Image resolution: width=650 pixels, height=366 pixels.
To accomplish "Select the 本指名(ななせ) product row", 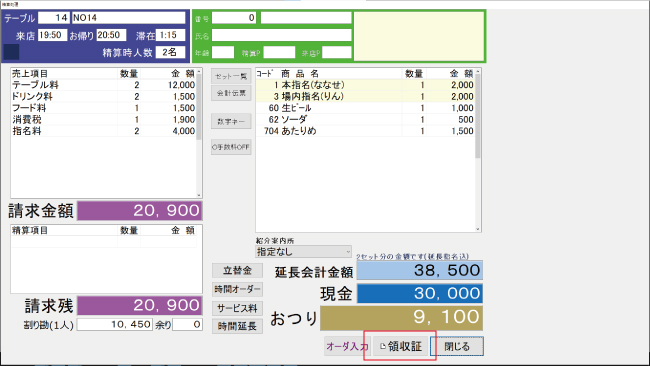I will [365, 85].
